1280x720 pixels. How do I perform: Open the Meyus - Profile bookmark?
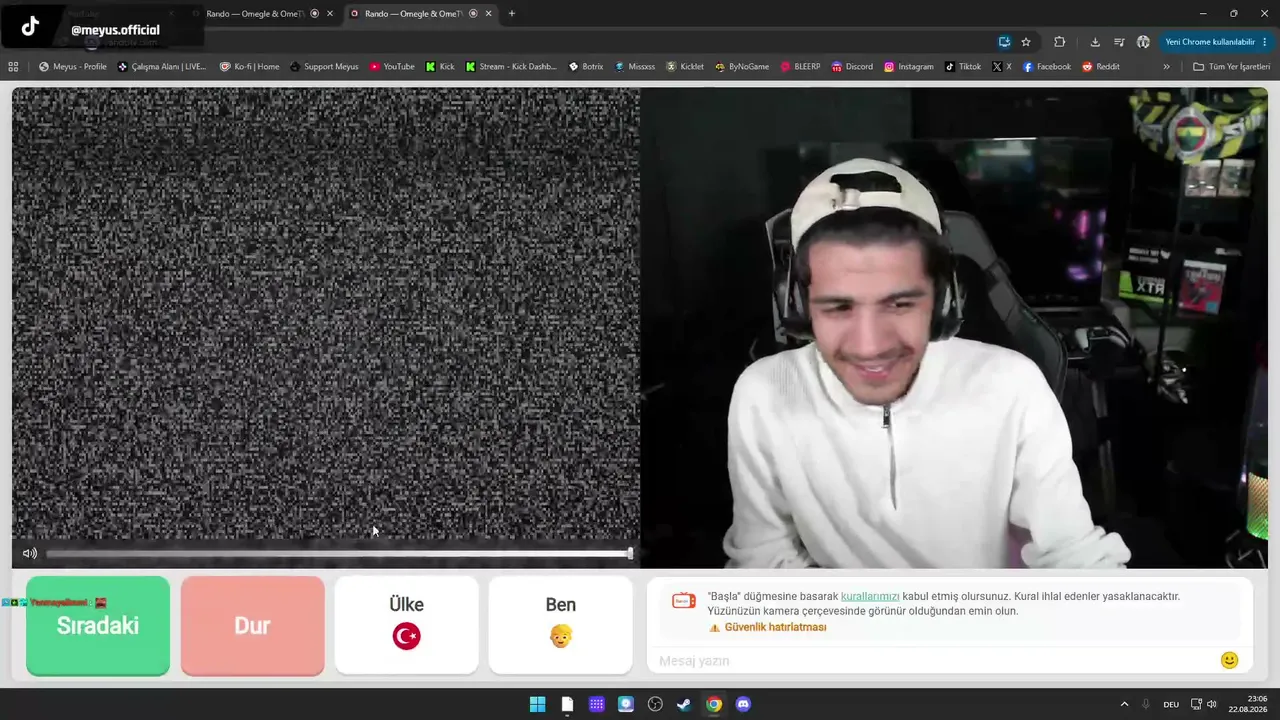point(73,67)
